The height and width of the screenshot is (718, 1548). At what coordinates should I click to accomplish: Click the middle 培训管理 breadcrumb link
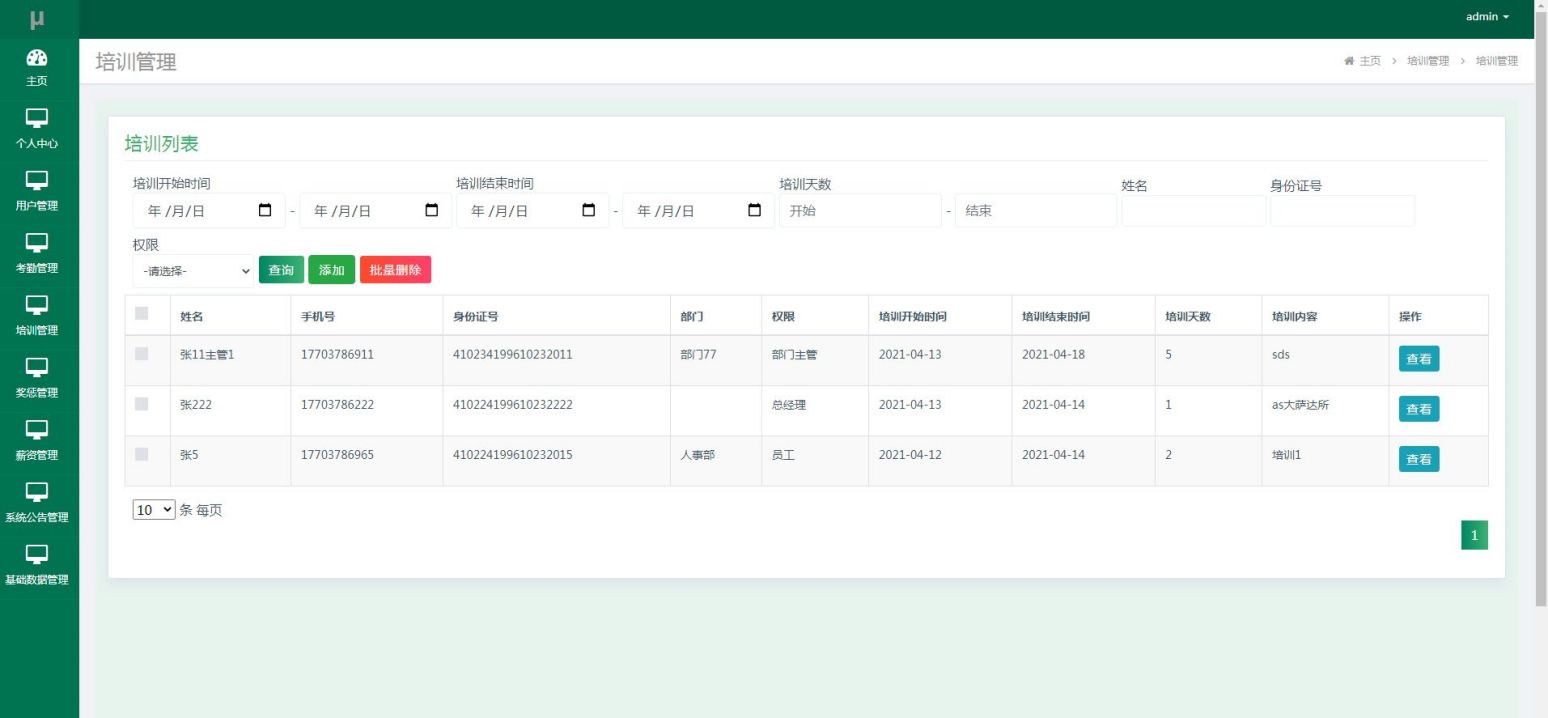click(1428, 61)
